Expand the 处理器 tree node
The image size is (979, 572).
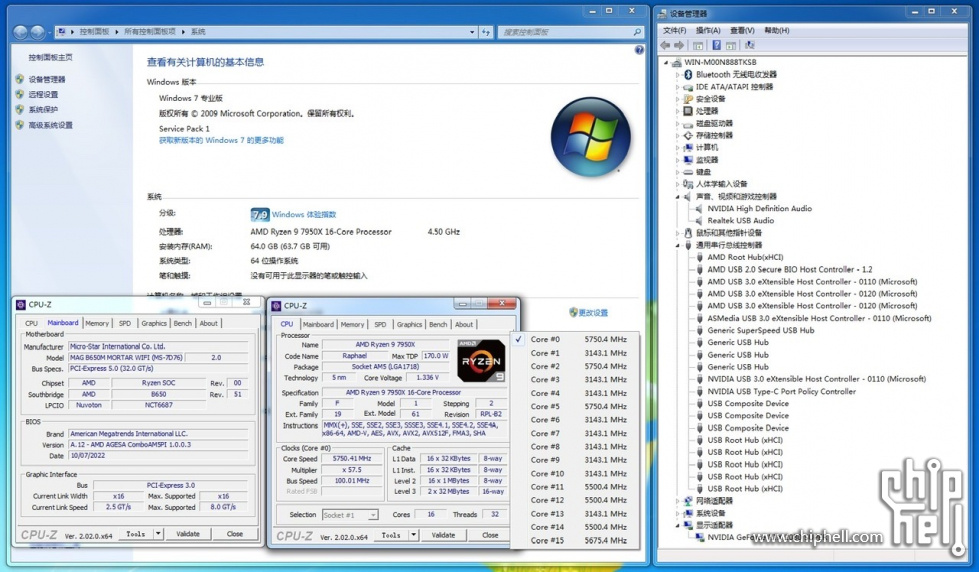click(x=677, y=111)
